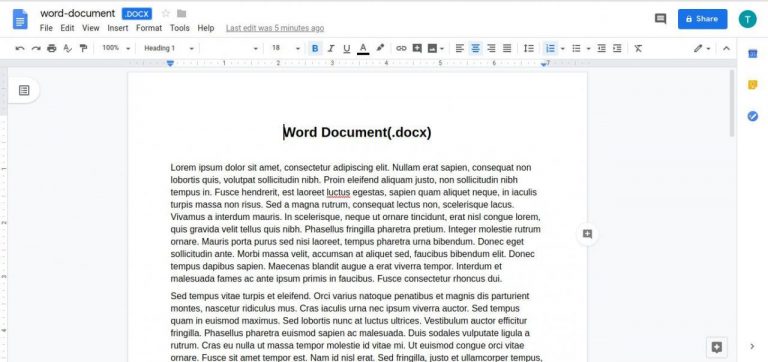The width and height of the screenshot is (768, 362).
Task: Justify the text
Action: pyautogui.click(x=507, y=48)
